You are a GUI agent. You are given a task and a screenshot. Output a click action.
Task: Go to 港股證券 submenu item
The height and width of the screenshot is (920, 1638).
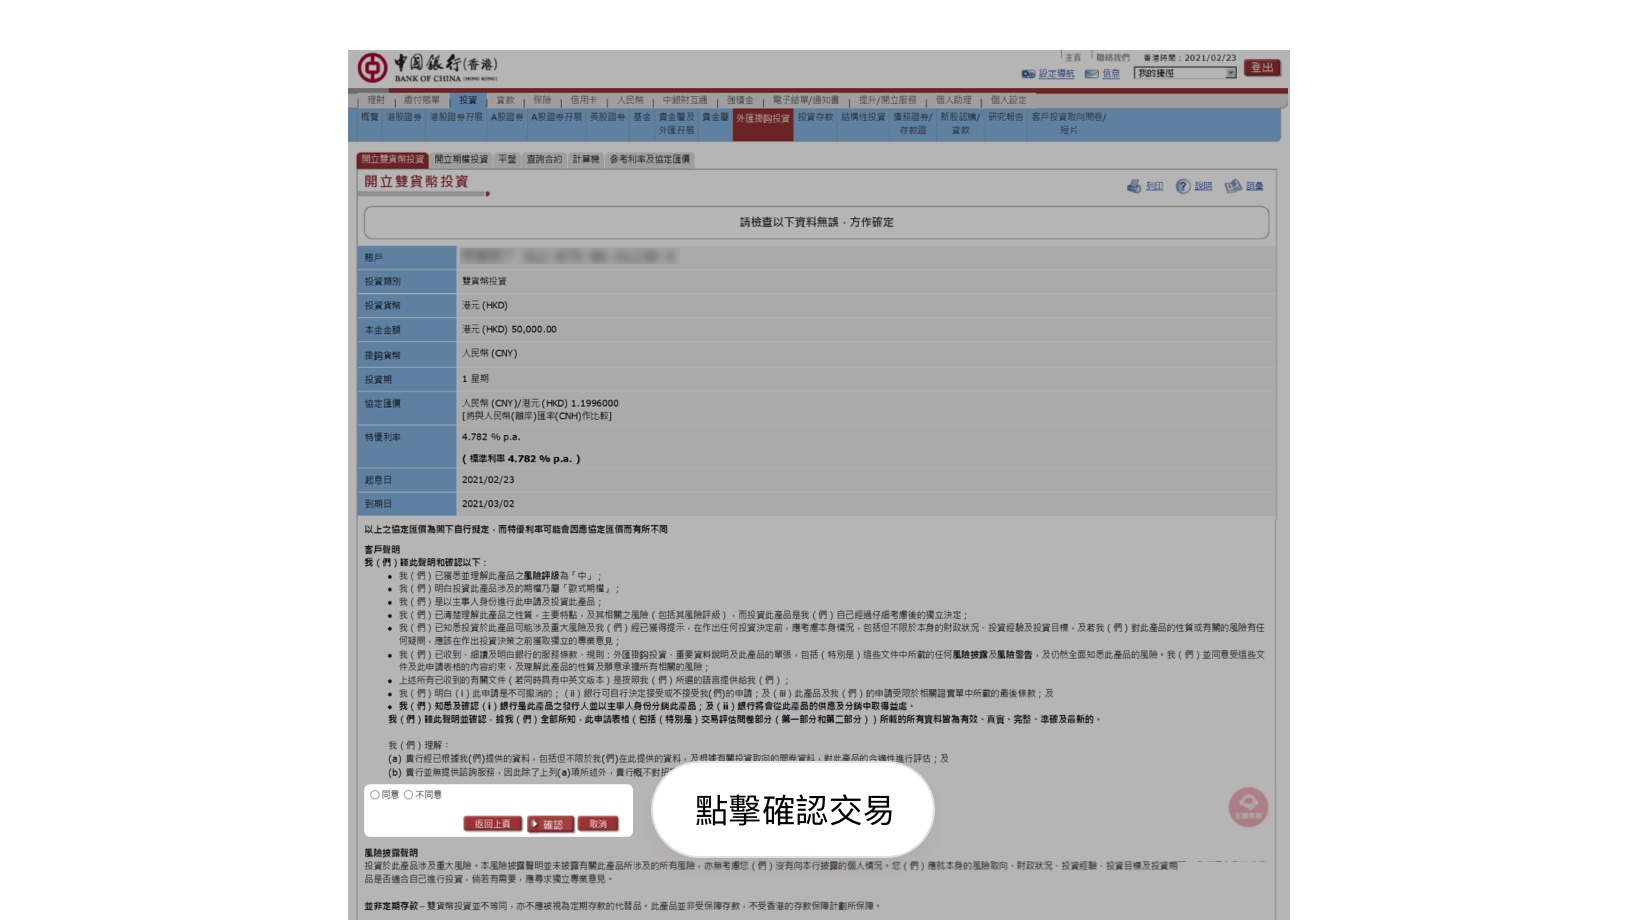(404, 117)
